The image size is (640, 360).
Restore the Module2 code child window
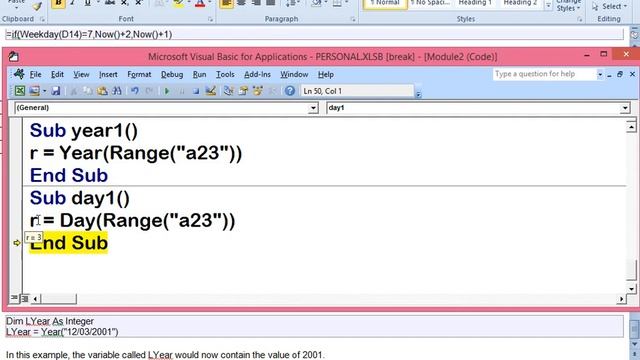(620, 74)
